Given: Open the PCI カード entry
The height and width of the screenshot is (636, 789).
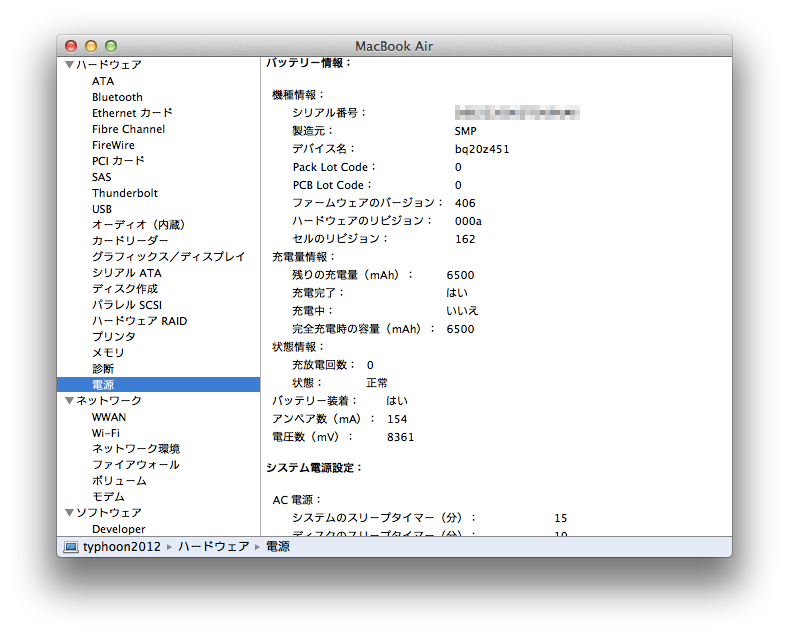Looking at the screenshot, I should point(118,161).
